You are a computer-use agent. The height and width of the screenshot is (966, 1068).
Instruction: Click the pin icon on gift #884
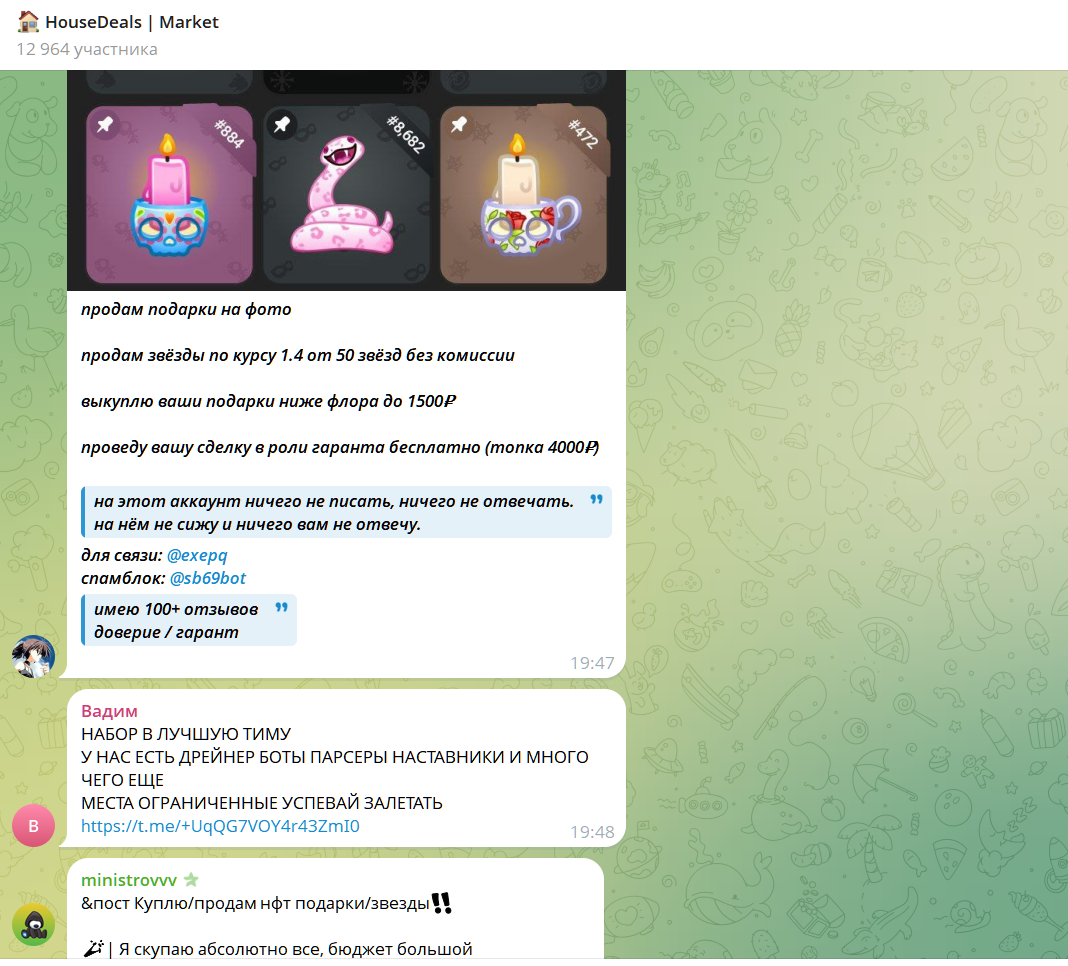(105, 125)
